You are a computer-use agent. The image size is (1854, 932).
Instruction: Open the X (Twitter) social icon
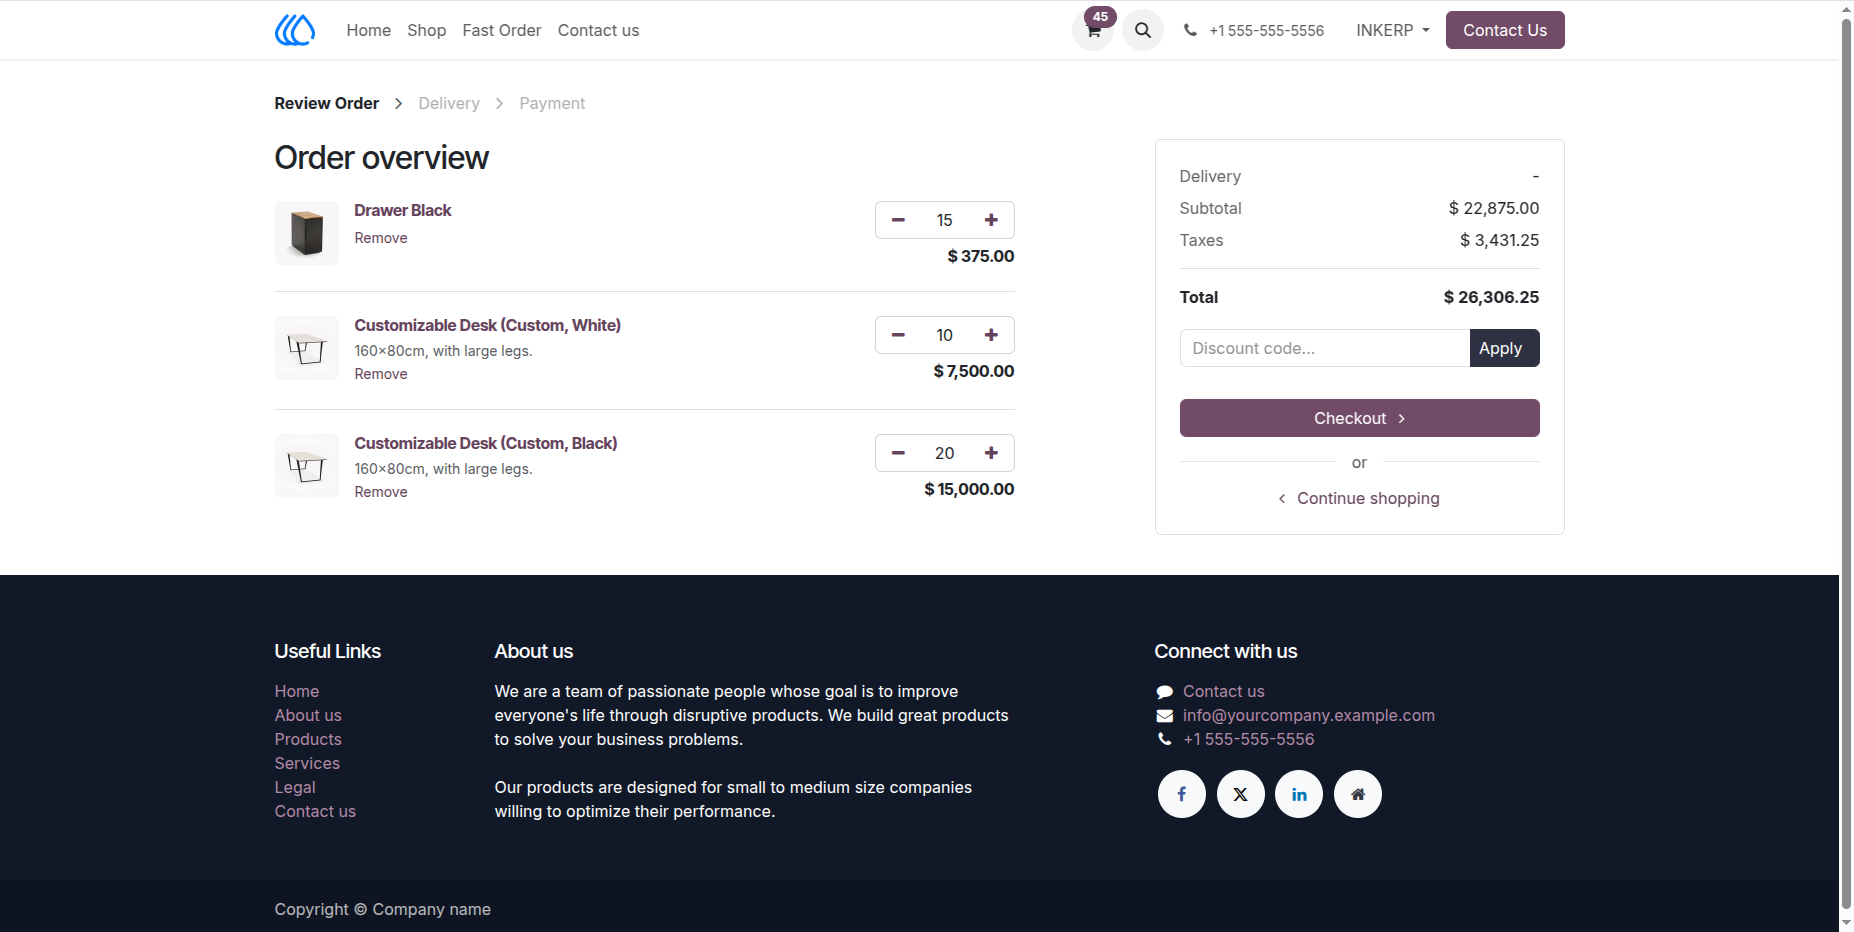[x=1241, y=794]
